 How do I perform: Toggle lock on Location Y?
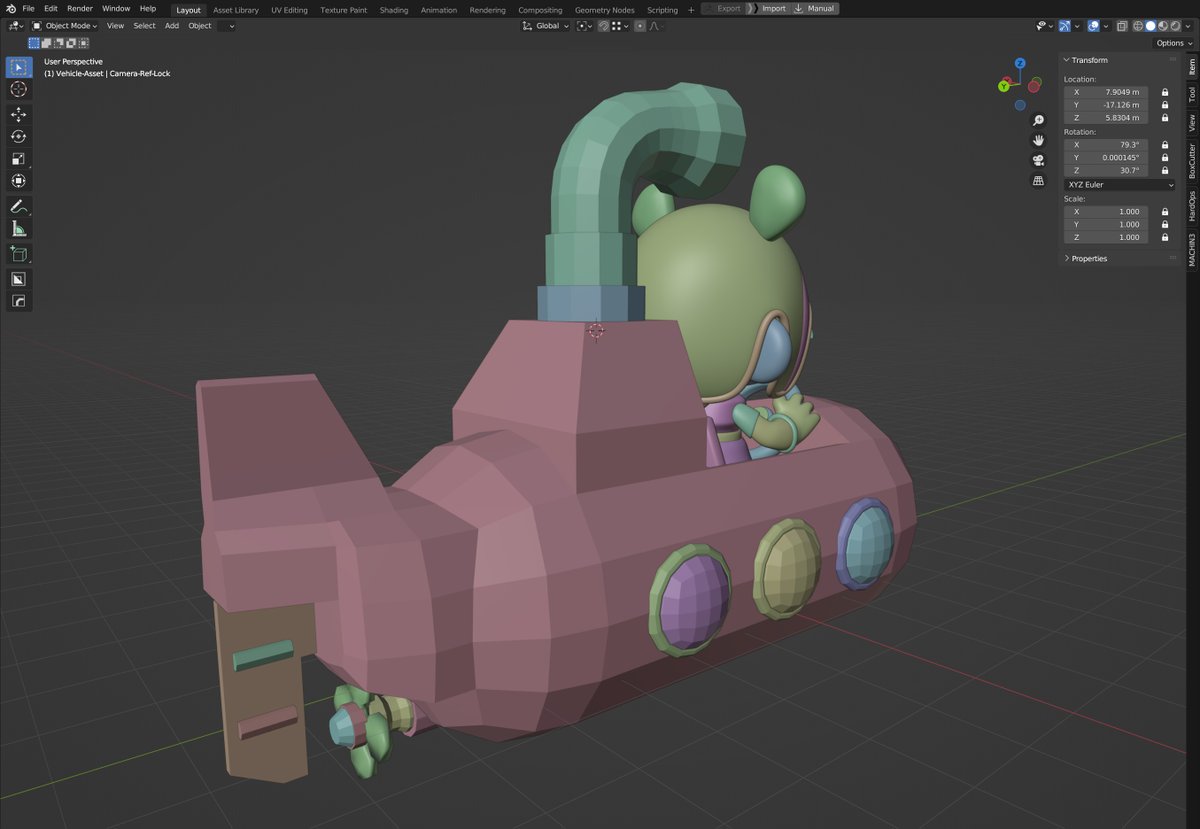tap(1164, 105)
